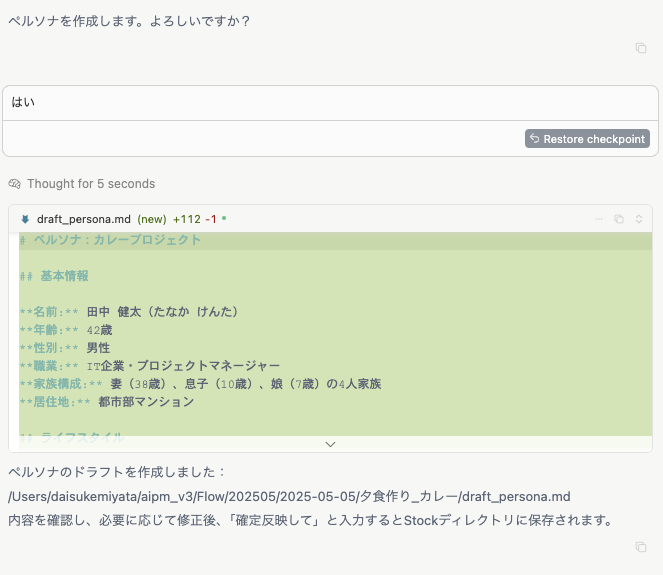Open the draft_persona.md file name
The width and height of the screenshot is (663, 575).
pos(84,219)
